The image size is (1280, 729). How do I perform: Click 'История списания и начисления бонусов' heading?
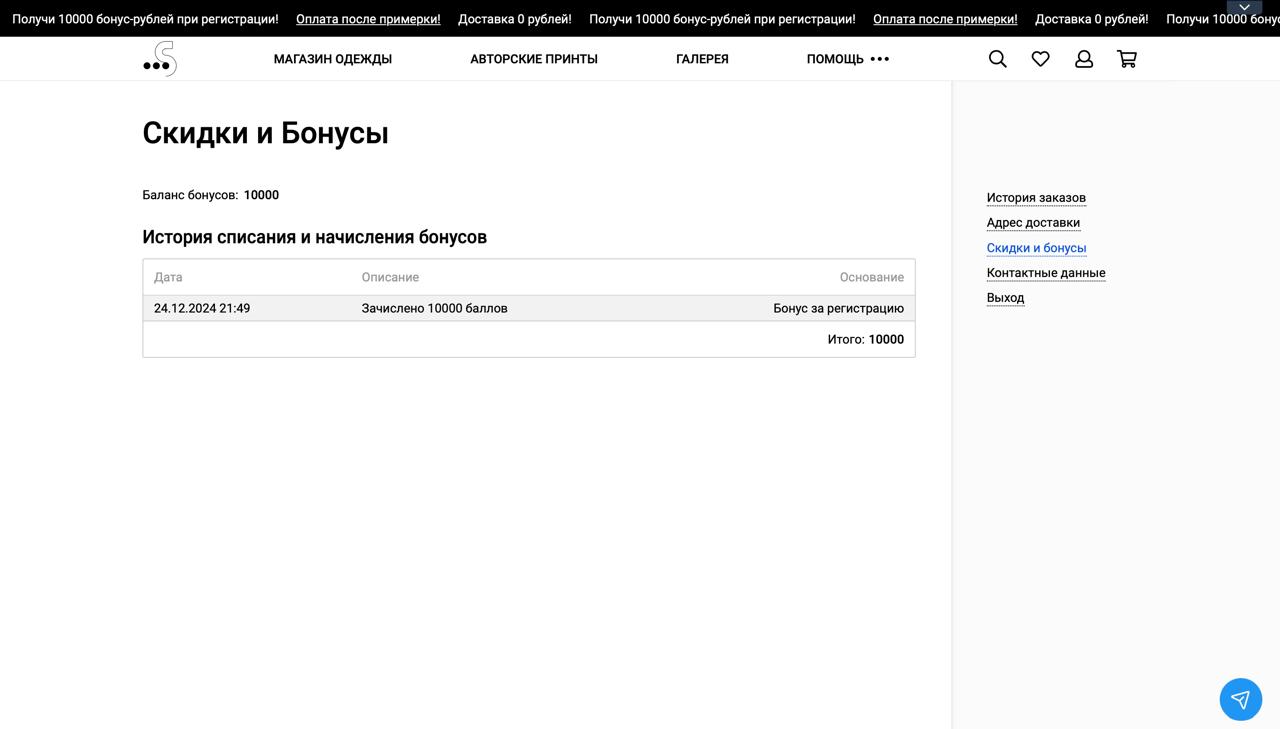coord(314,237)
